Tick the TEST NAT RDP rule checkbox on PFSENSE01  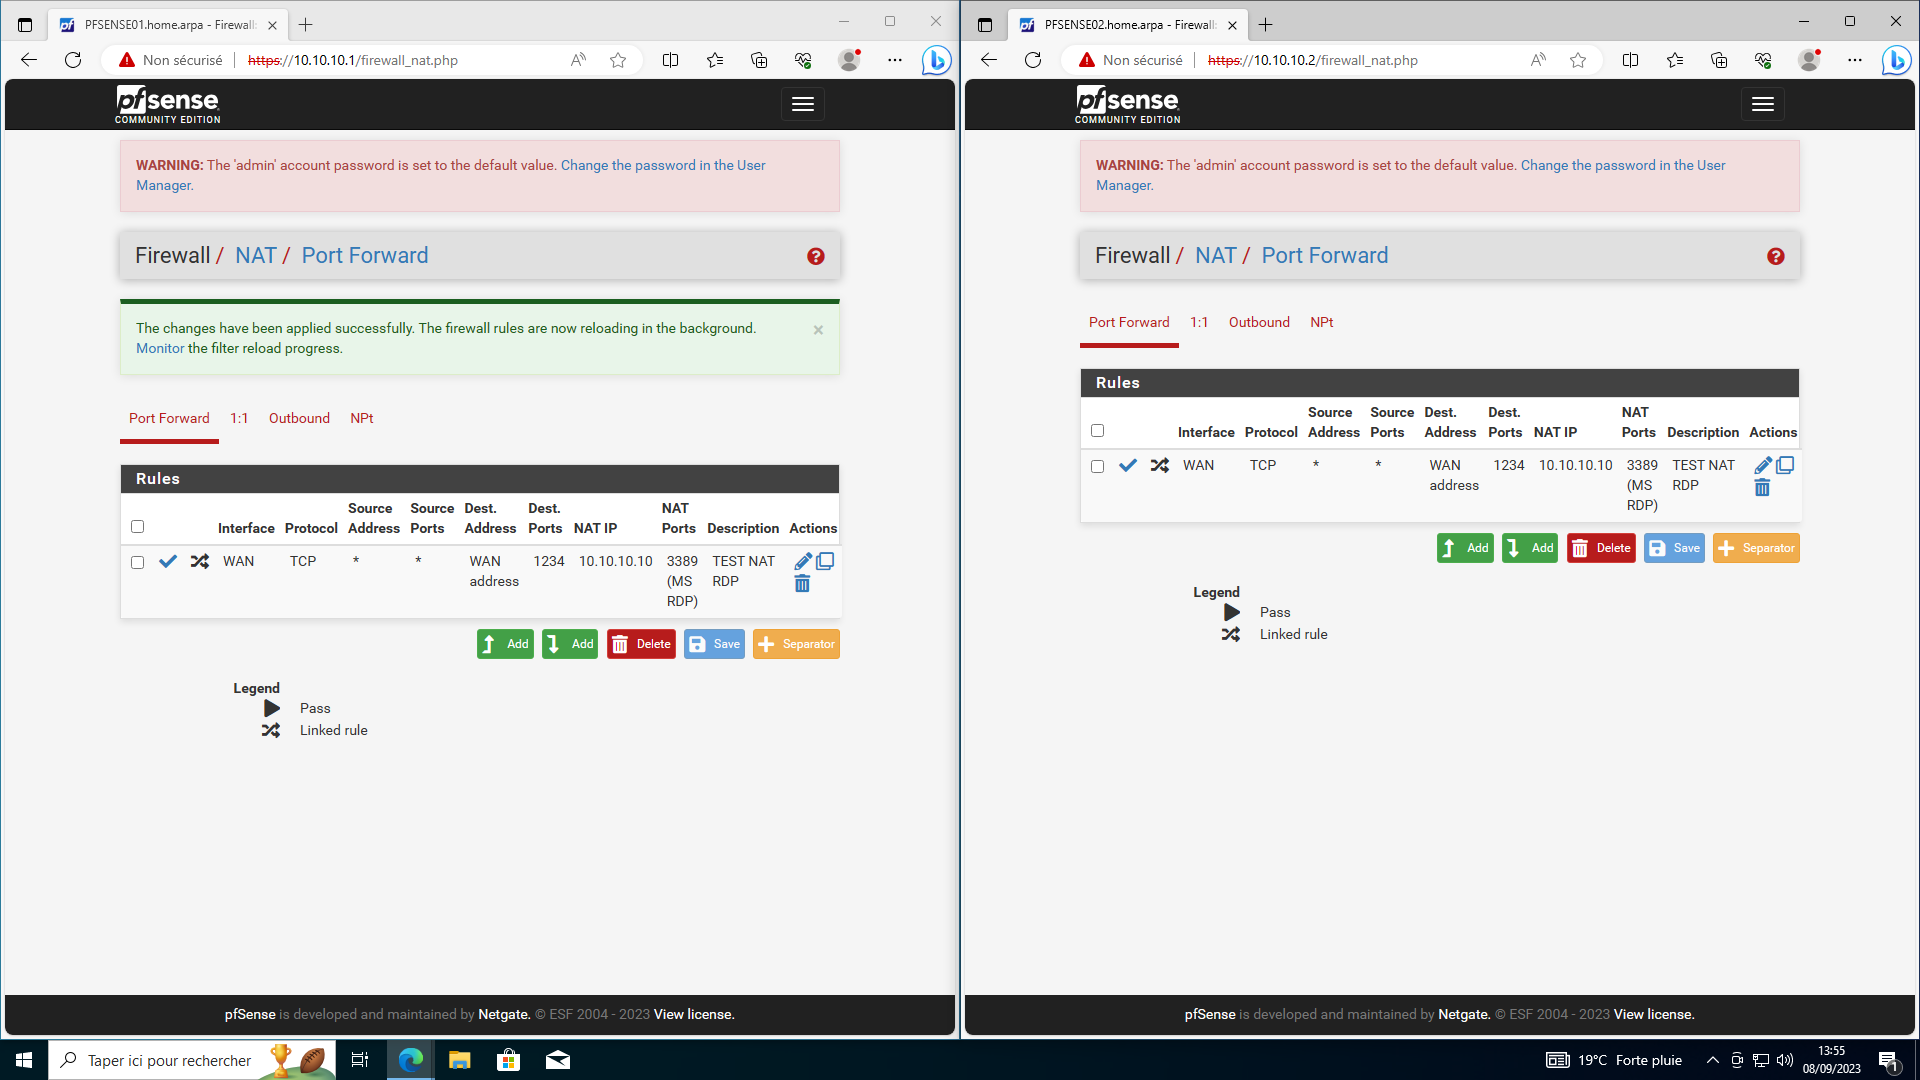[138, 563]
